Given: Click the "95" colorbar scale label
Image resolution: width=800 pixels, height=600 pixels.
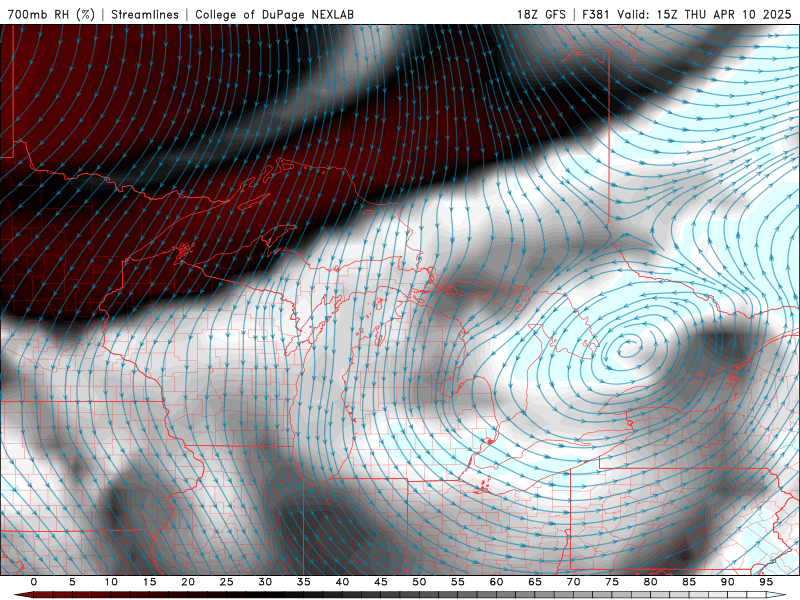Looking at the screenshot, I should 766,582.
